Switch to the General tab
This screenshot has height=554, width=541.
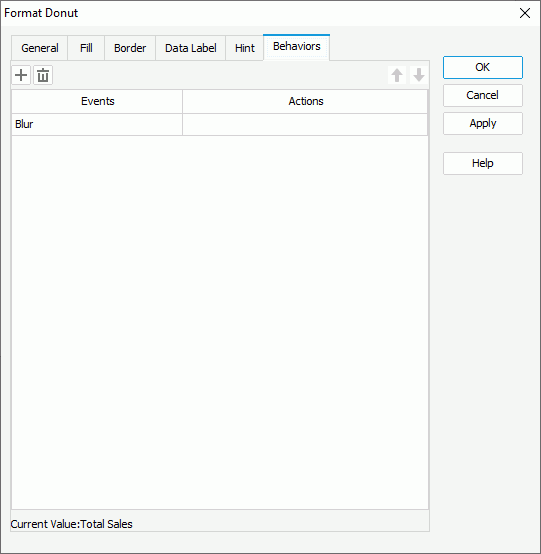(x=40, y=48)
